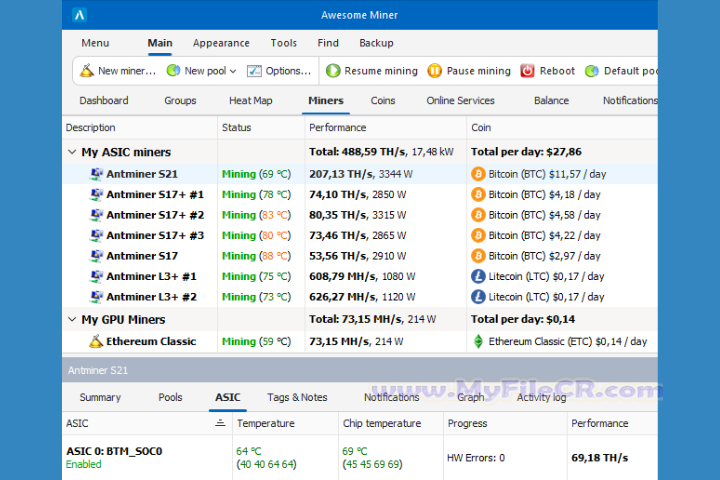Open the Activity log detail tab
Image resolution: width=720 pixels, height=480 pixels.
point(541,397)
